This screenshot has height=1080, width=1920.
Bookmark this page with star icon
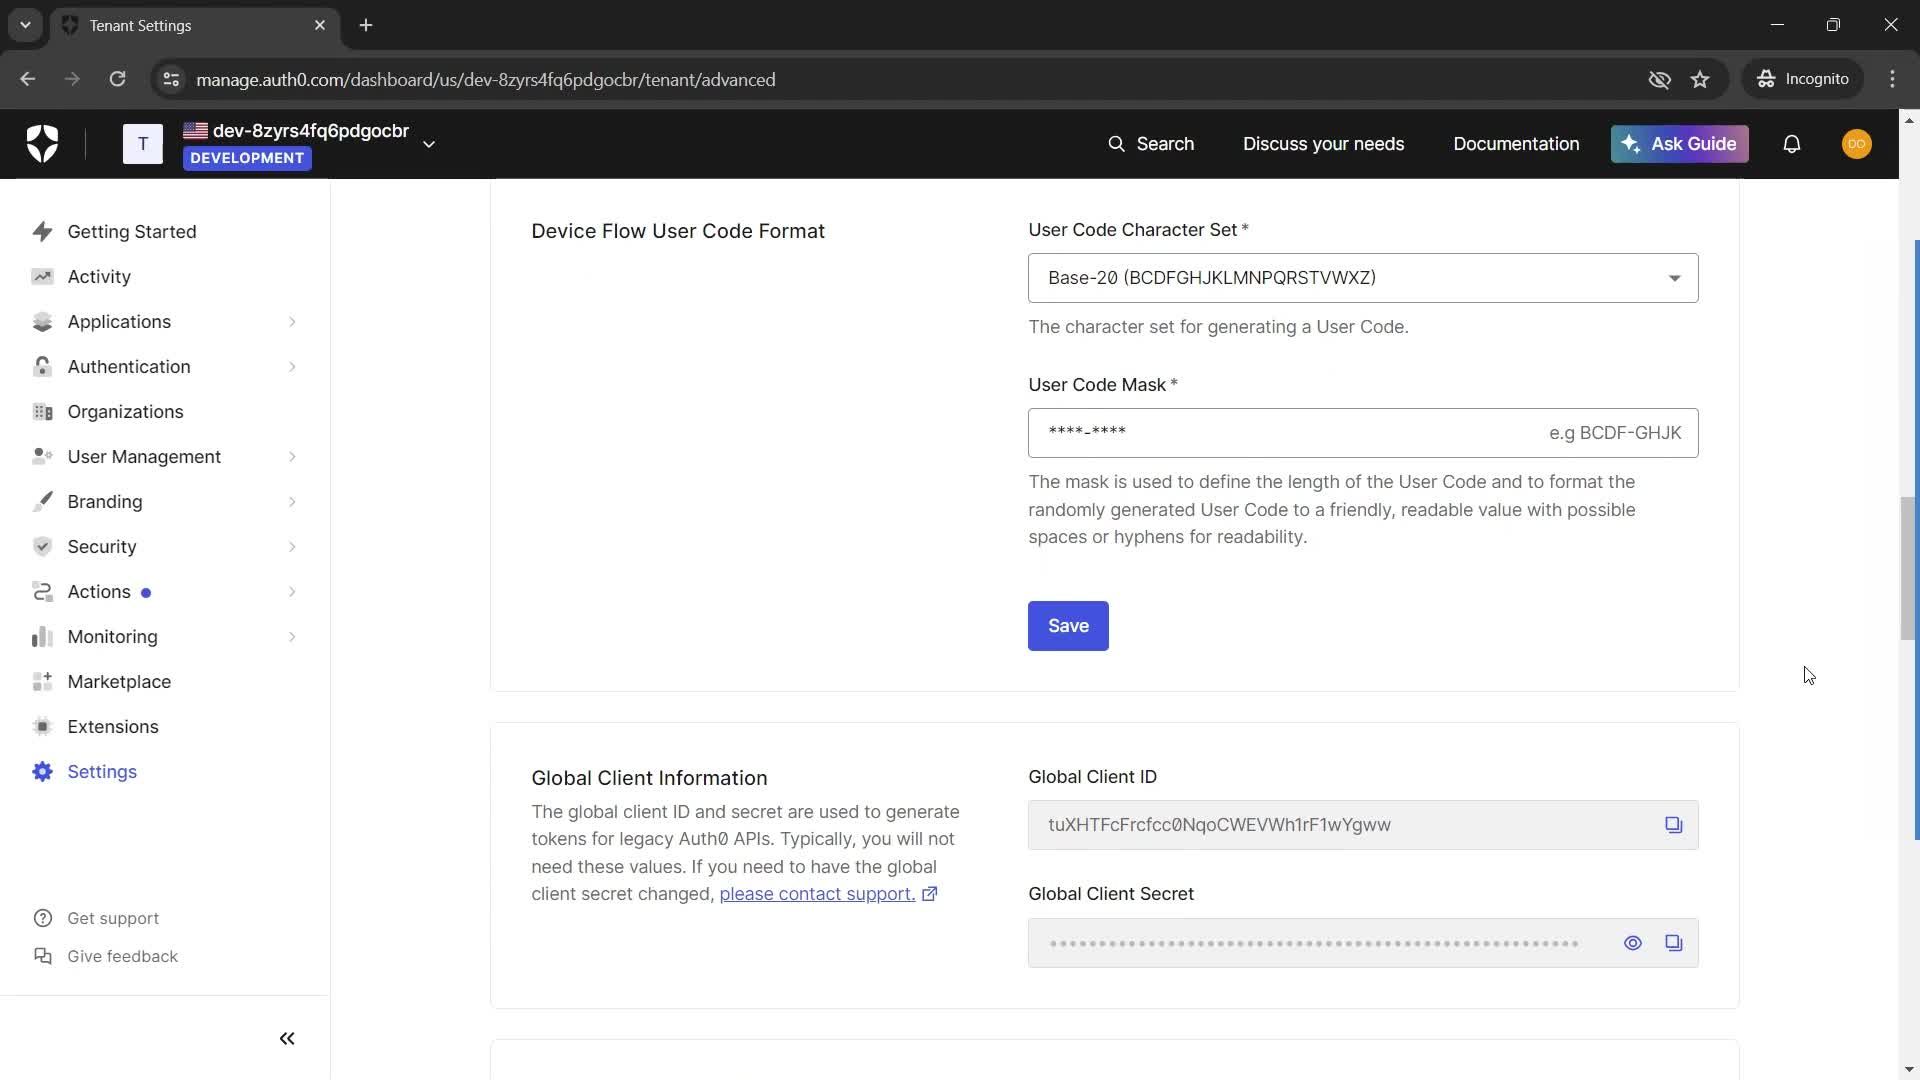pos(1700,79)
